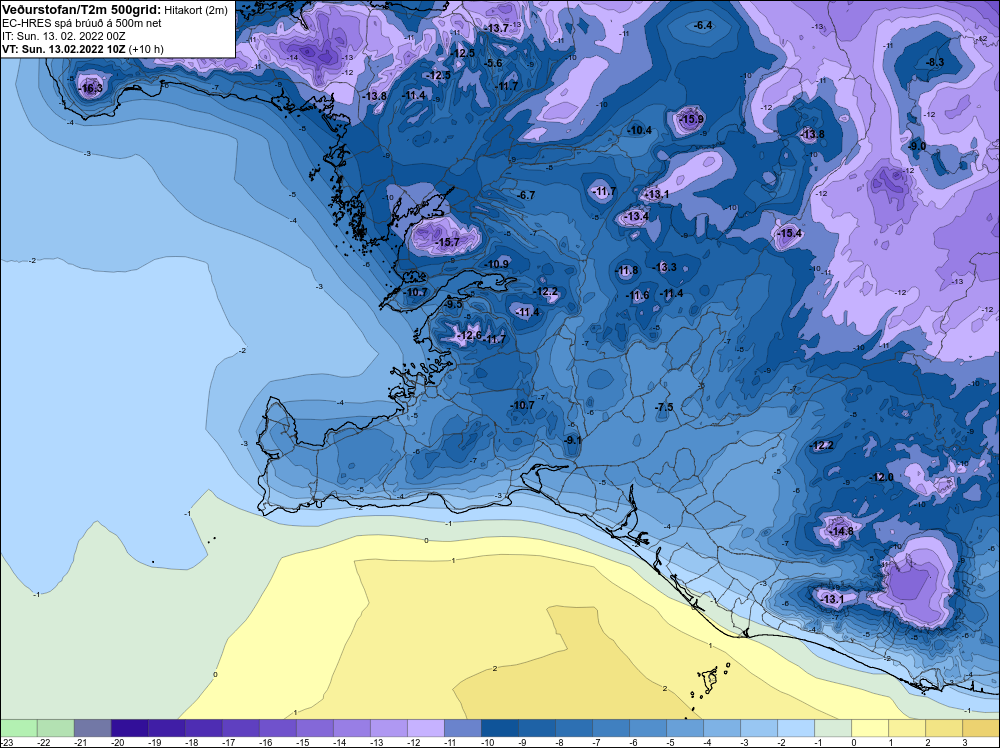Select the legend swatch labeled -22
Image resolution: width=1000 pixels, height=748 pixels.
(55, 728)
